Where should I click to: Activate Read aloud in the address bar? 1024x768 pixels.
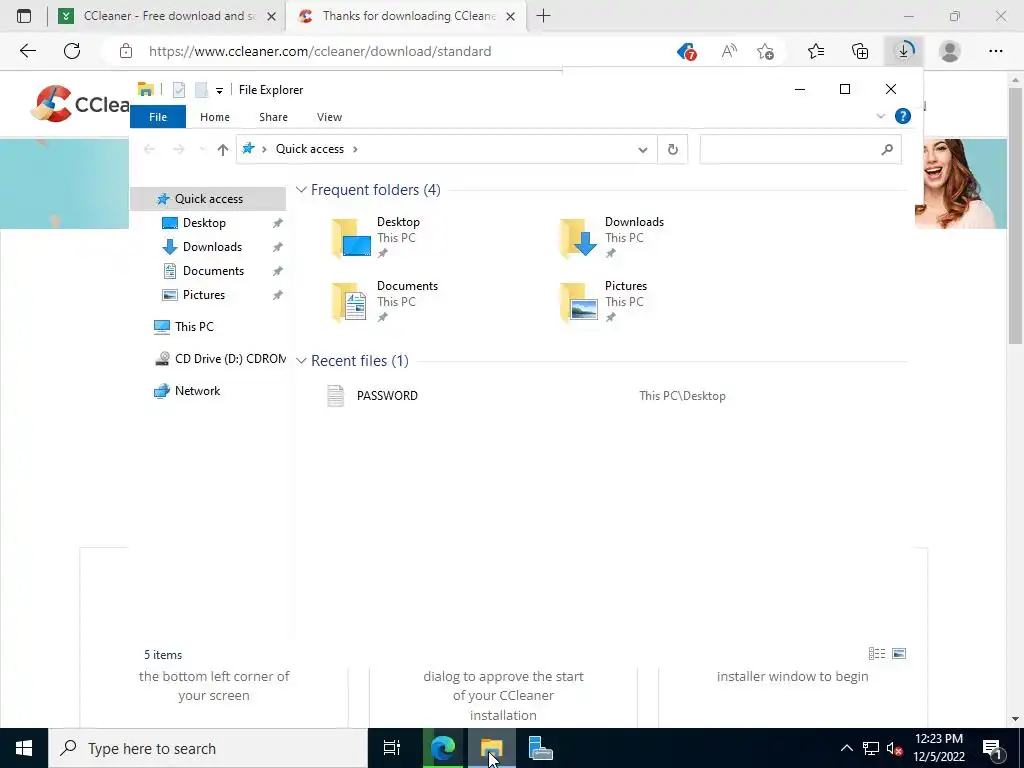[x=729, y=51]
